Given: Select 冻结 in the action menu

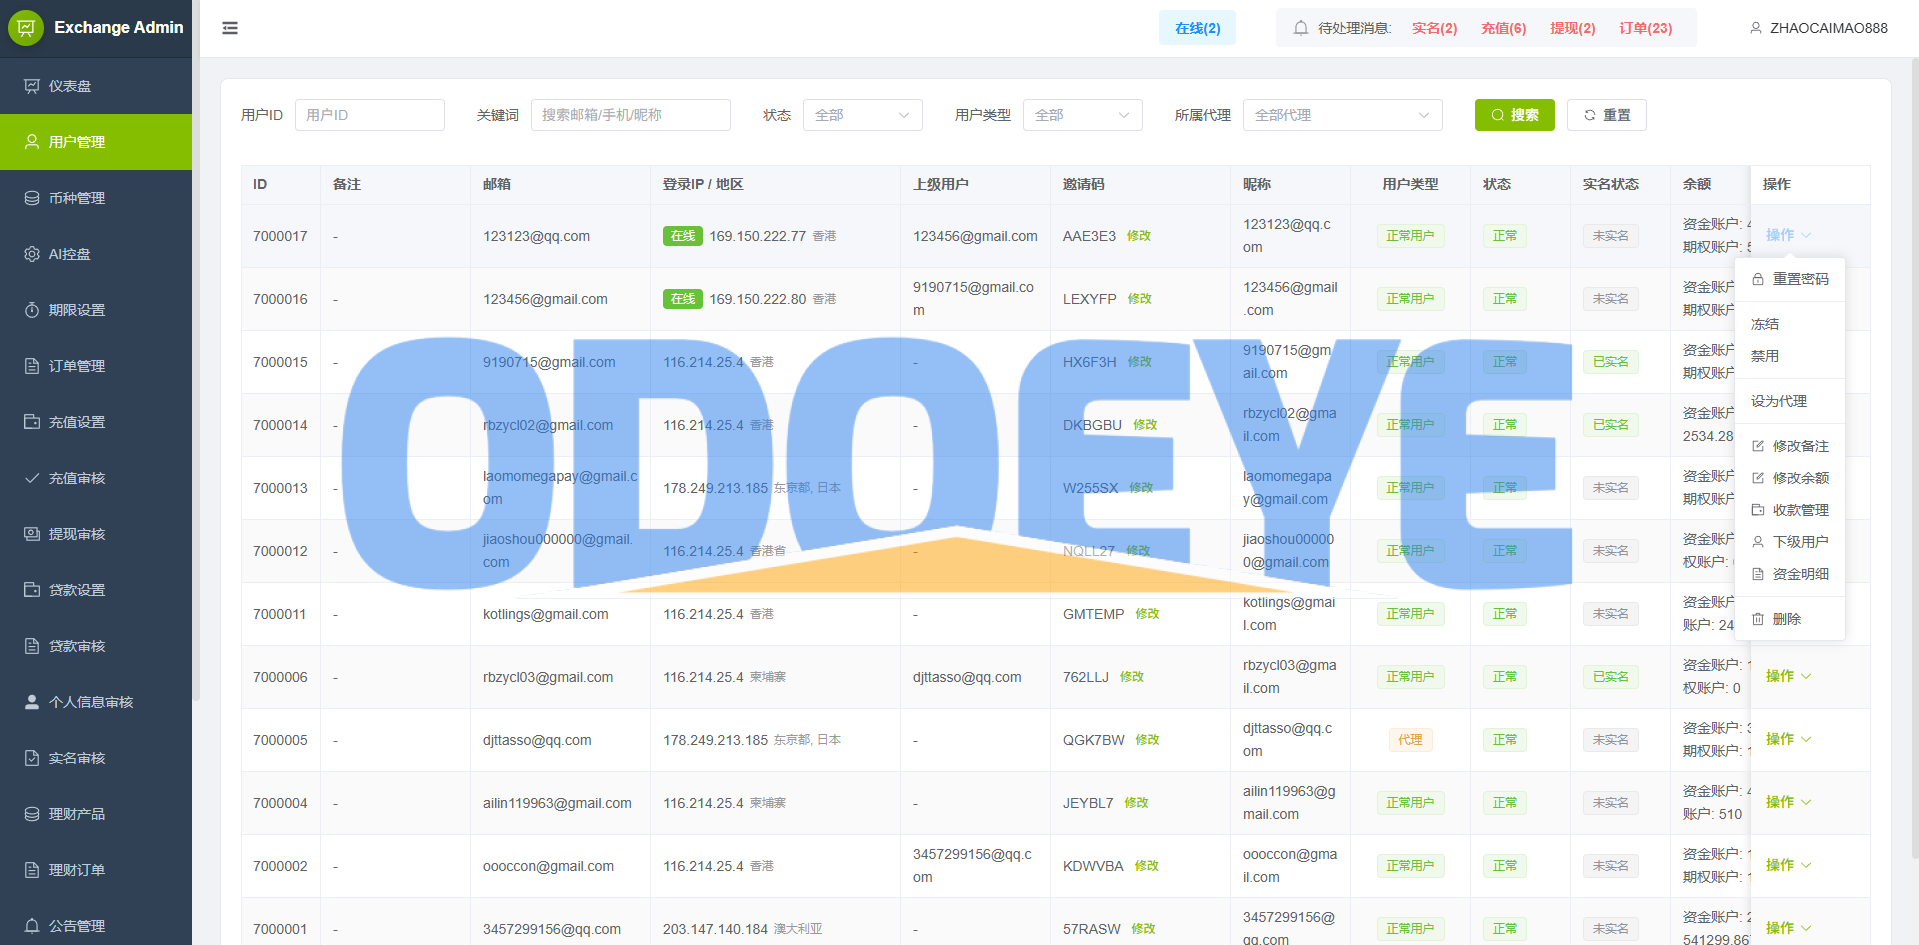Looking at the screenshot, I should 1790,324.
